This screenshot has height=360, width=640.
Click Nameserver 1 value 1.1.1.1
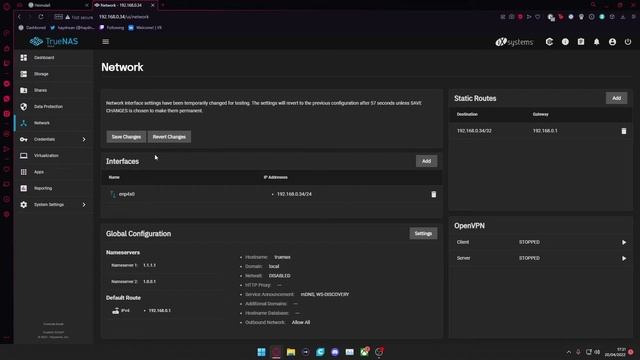tap(149, 265)
